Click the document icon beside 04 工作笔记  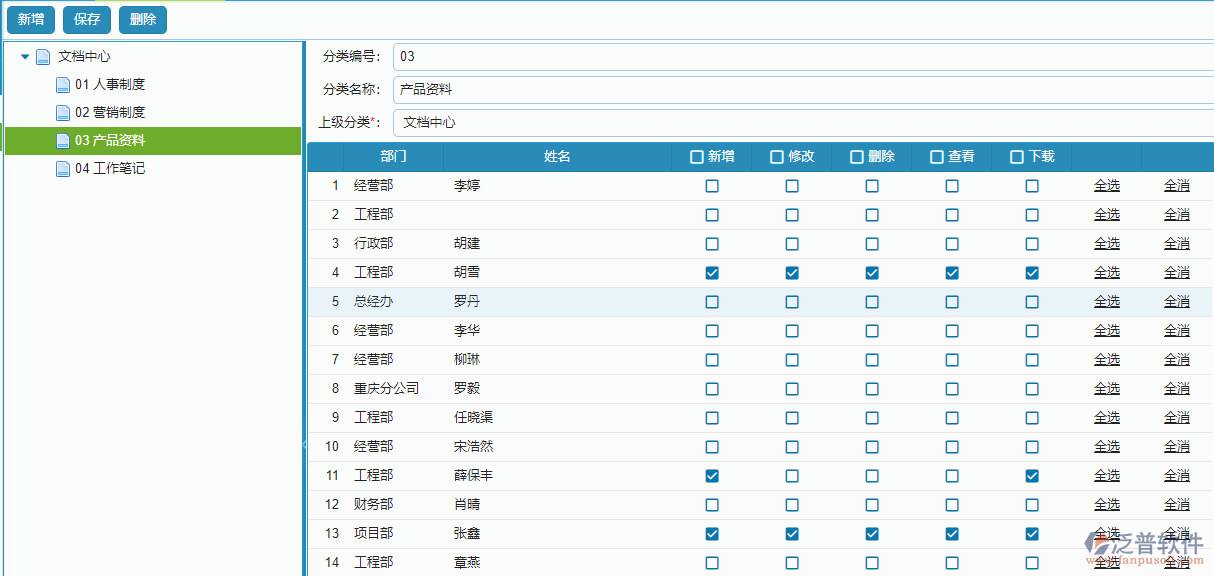pyautogui.click(x=61, y=168)
